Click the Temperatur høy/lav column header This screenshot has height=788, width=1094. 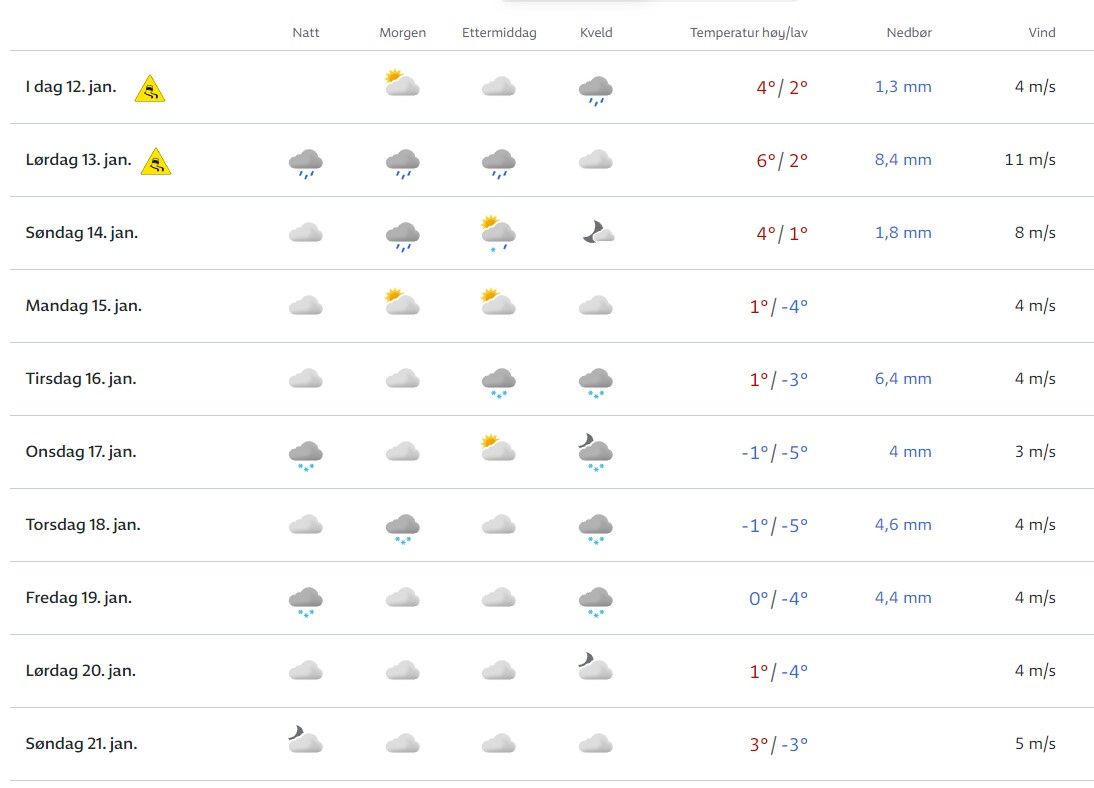[748, 33]
